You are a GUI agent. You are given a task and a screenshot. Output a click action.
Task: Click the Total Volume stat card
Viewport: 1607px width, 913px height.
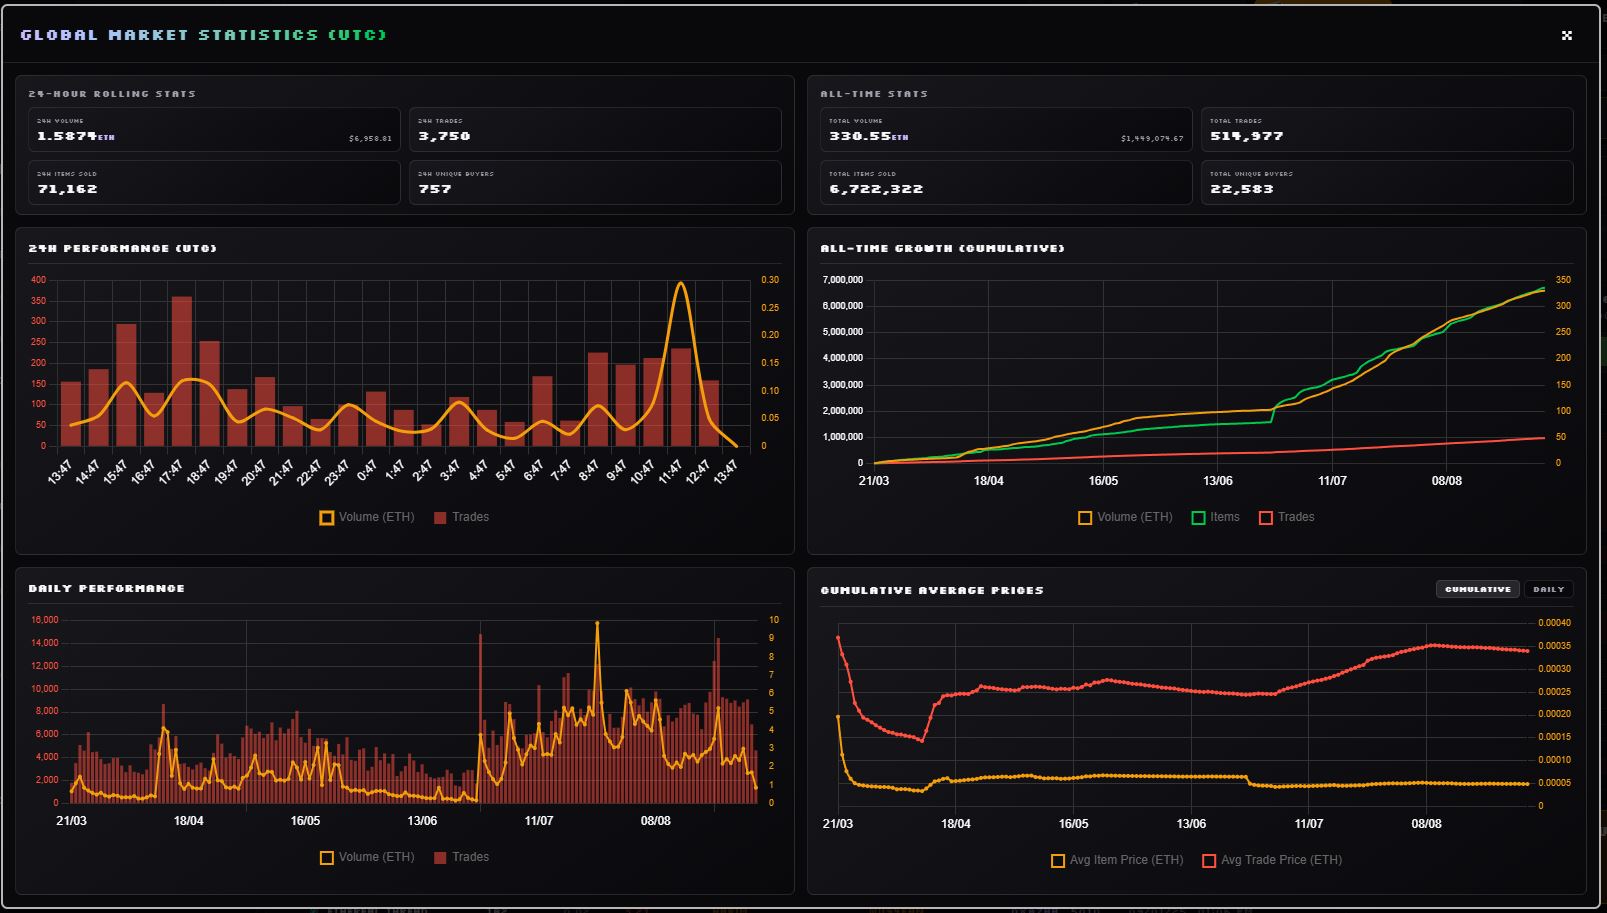[x=1006, y=130]
